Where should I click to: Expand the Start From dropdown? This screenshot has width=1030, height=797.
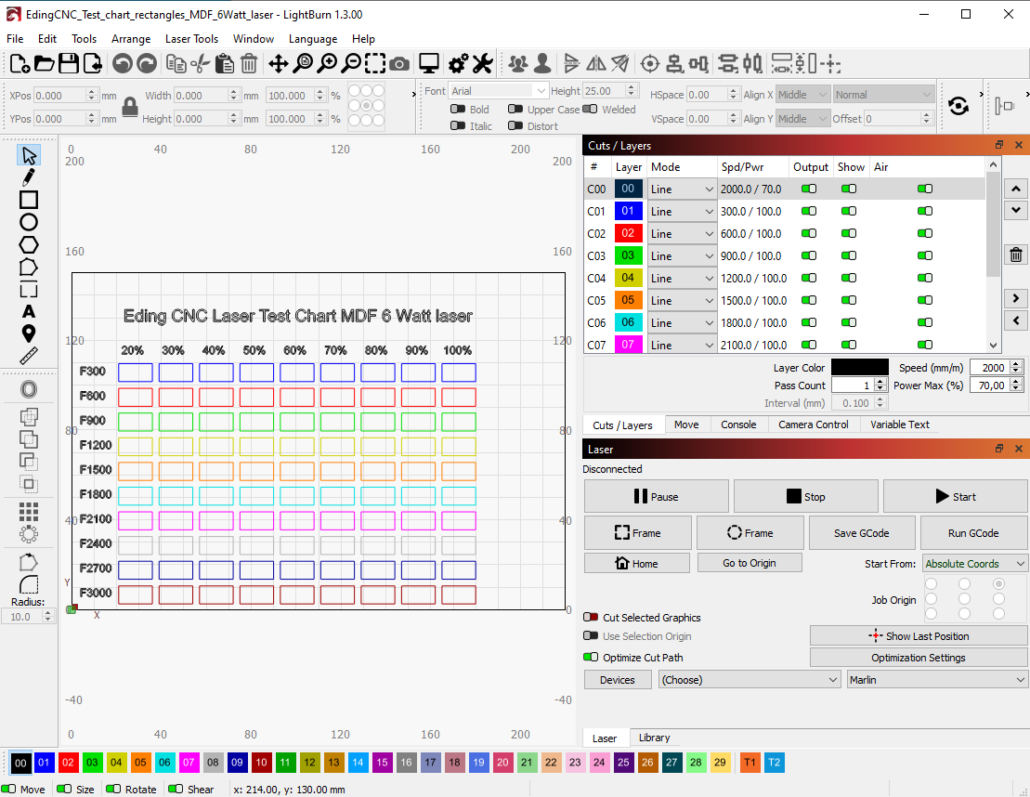pyautogui.click(x=975, y=564)
